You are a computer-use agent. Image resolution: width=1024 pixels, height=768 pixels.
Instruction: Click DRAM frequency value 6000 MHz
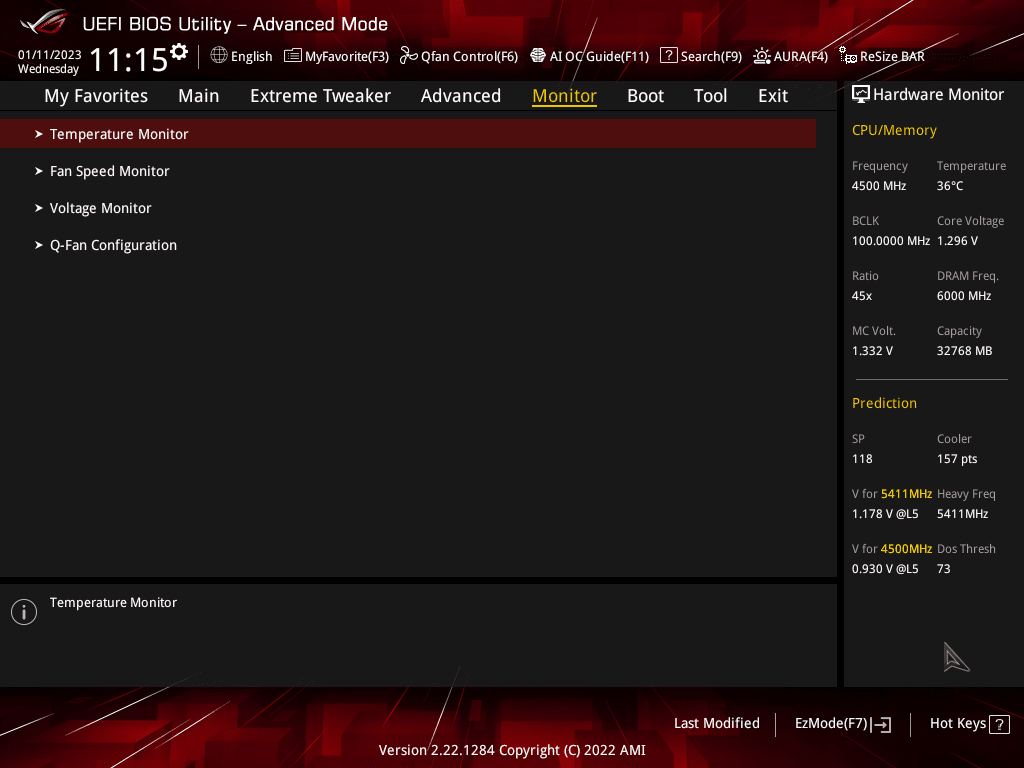[x=964, y=296]
